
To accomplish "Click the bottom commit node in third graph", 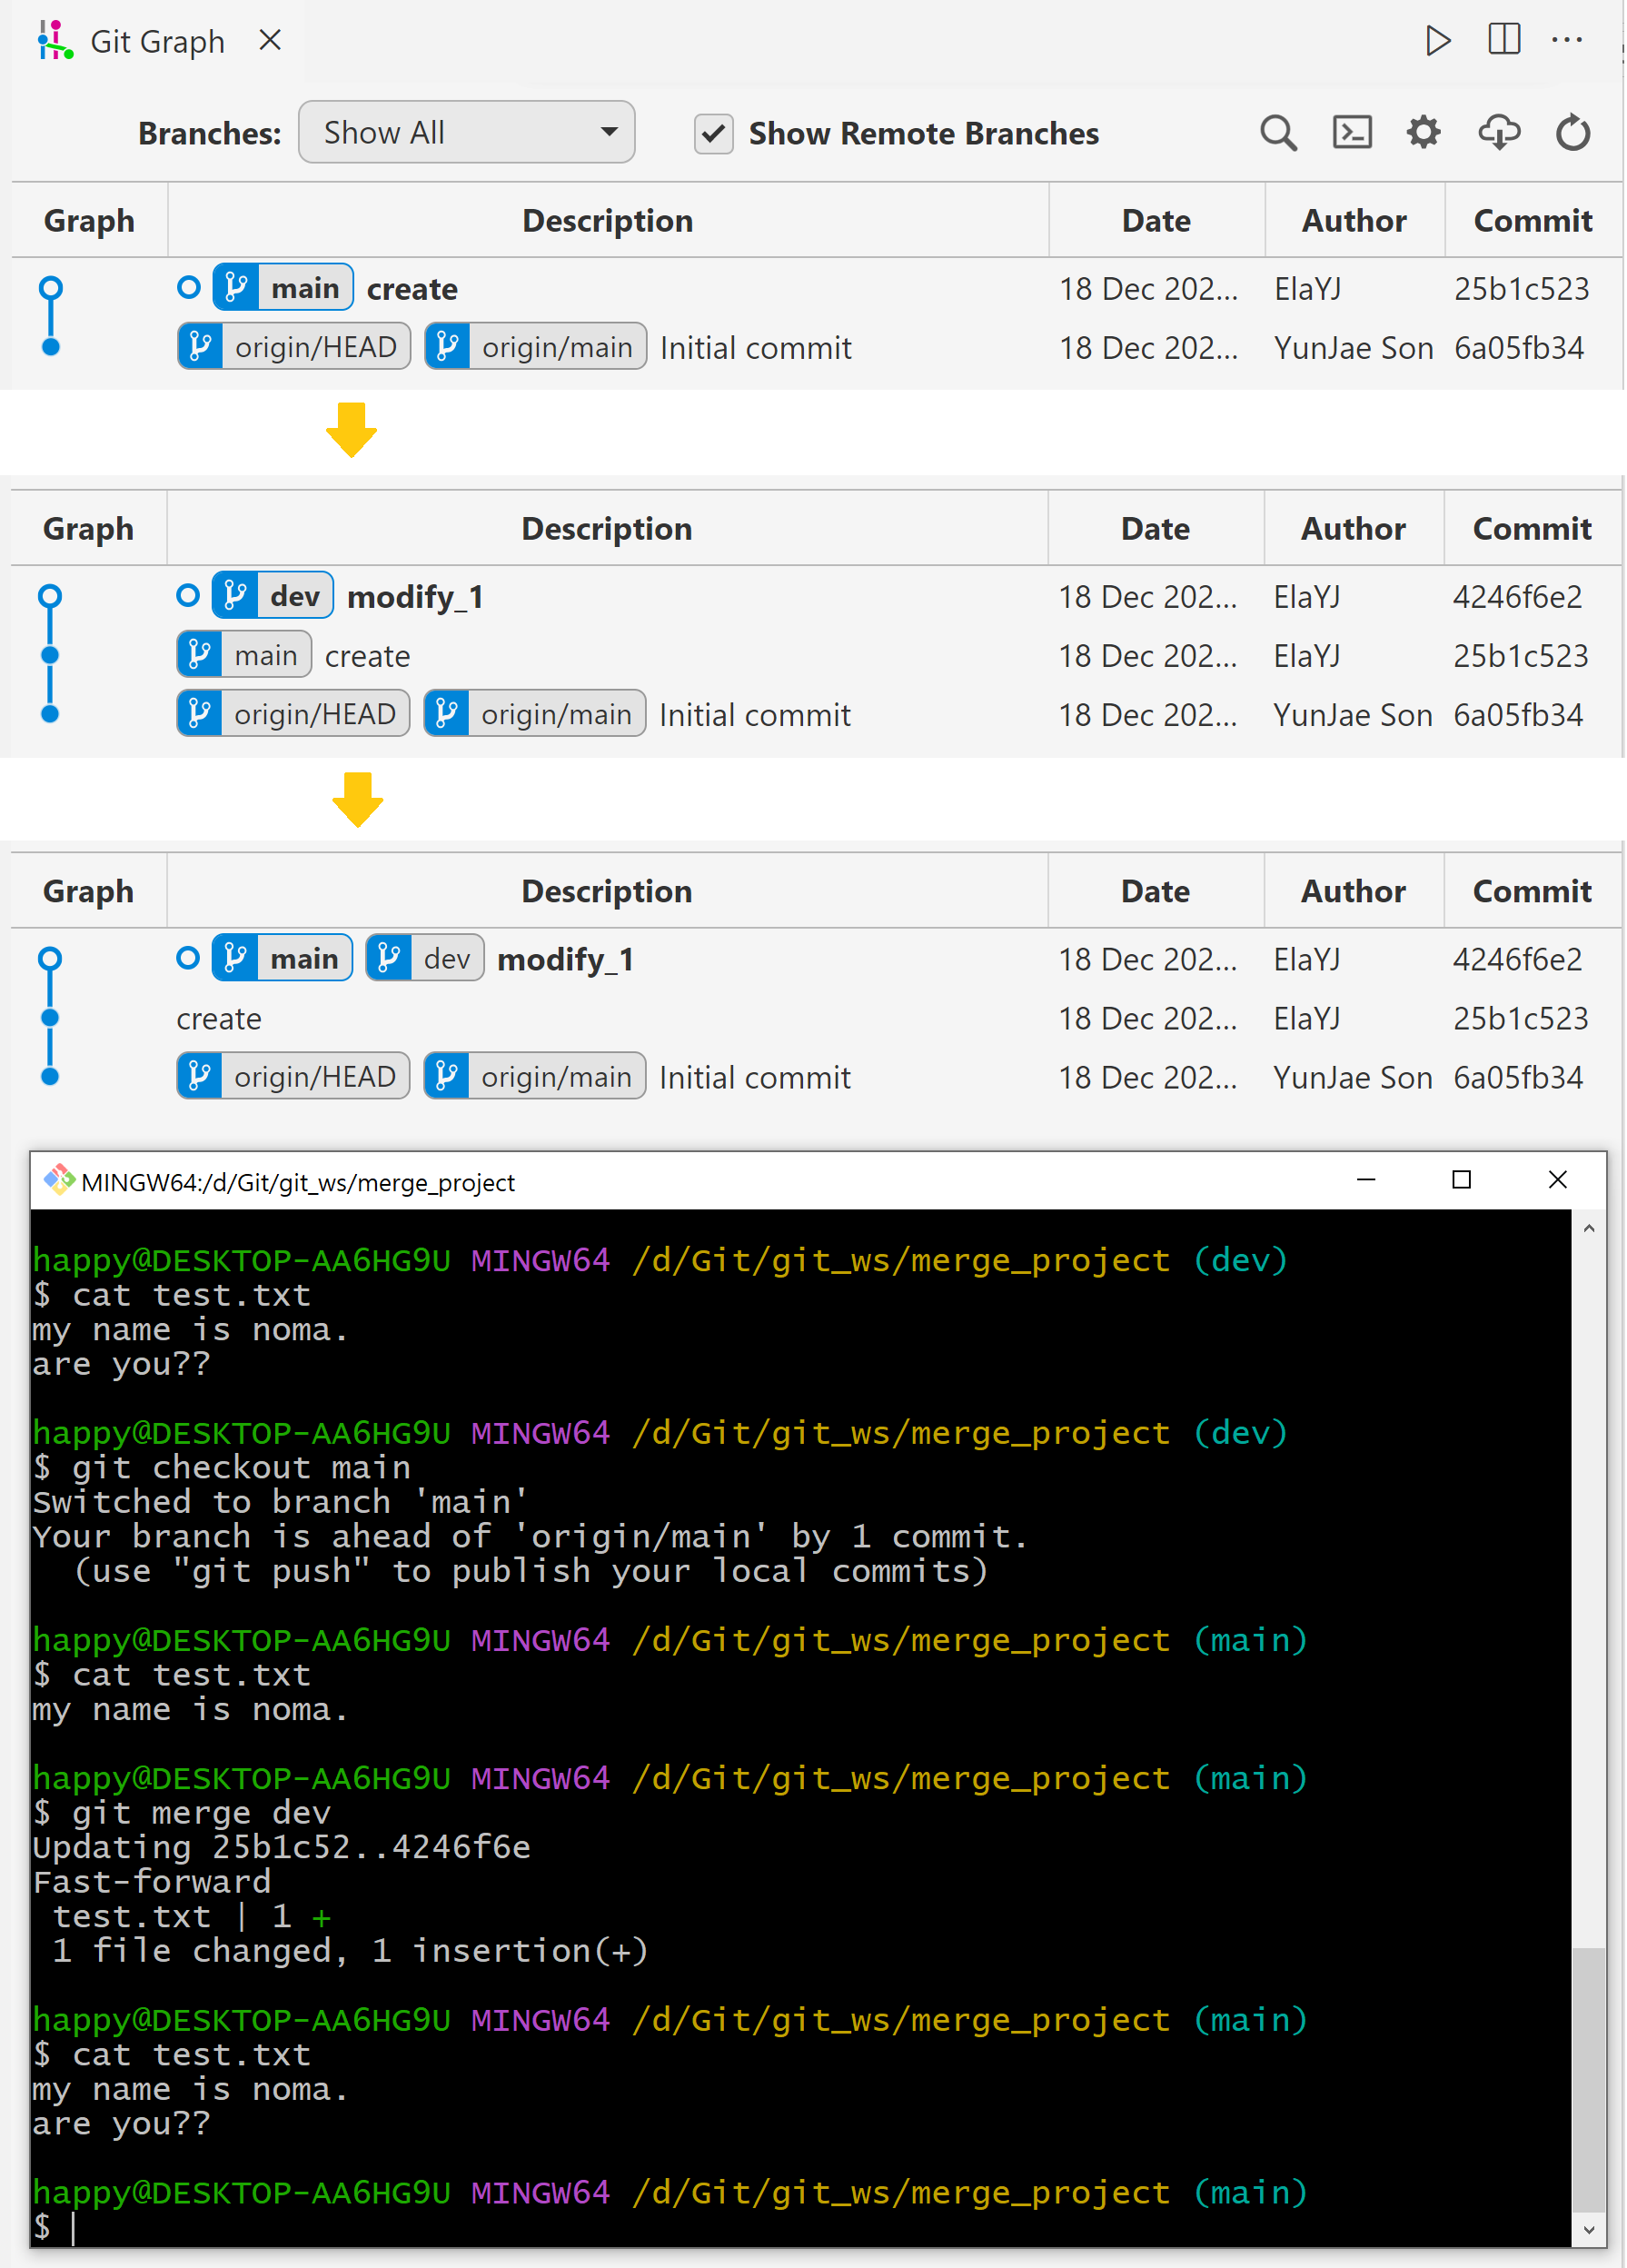I will click(50, 1077).
